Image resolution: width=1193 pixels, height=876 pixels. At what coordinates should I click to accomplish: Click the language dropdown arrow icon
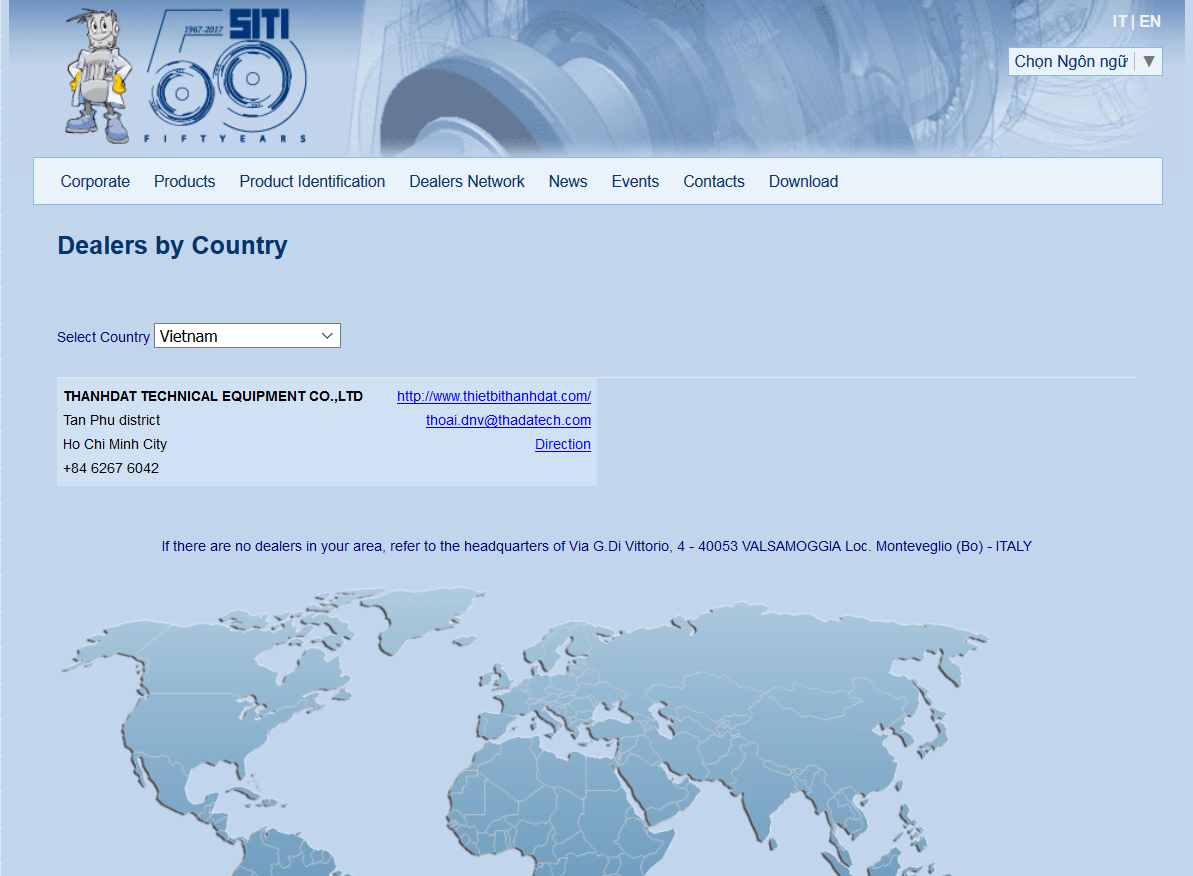point(1149,62)
